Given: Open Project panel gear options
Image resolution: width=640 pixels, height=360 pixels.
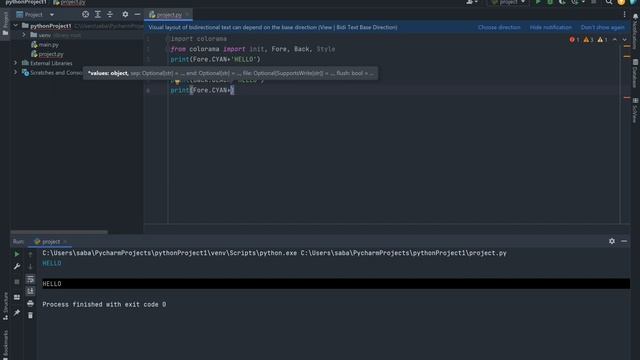Looking at the screenshot, I should [x=125, y=14].
